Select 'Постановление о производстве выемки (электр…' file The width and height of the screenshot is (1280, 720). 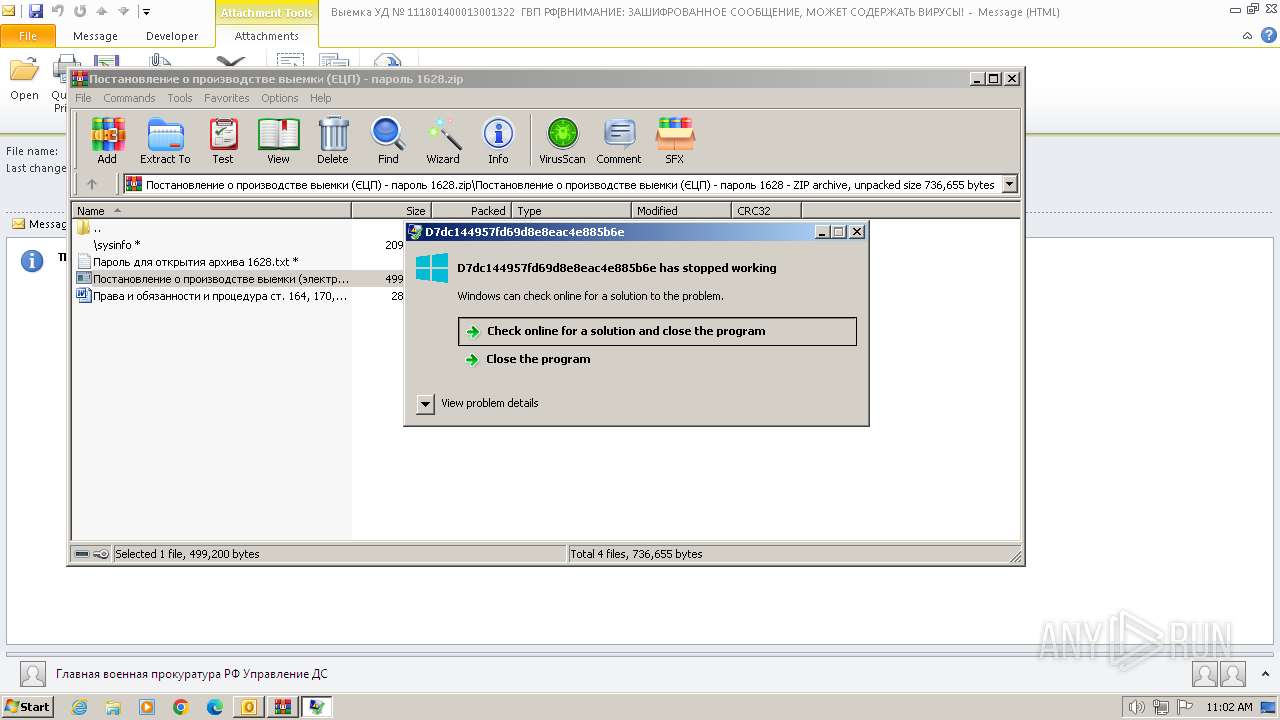click(212, 279)
